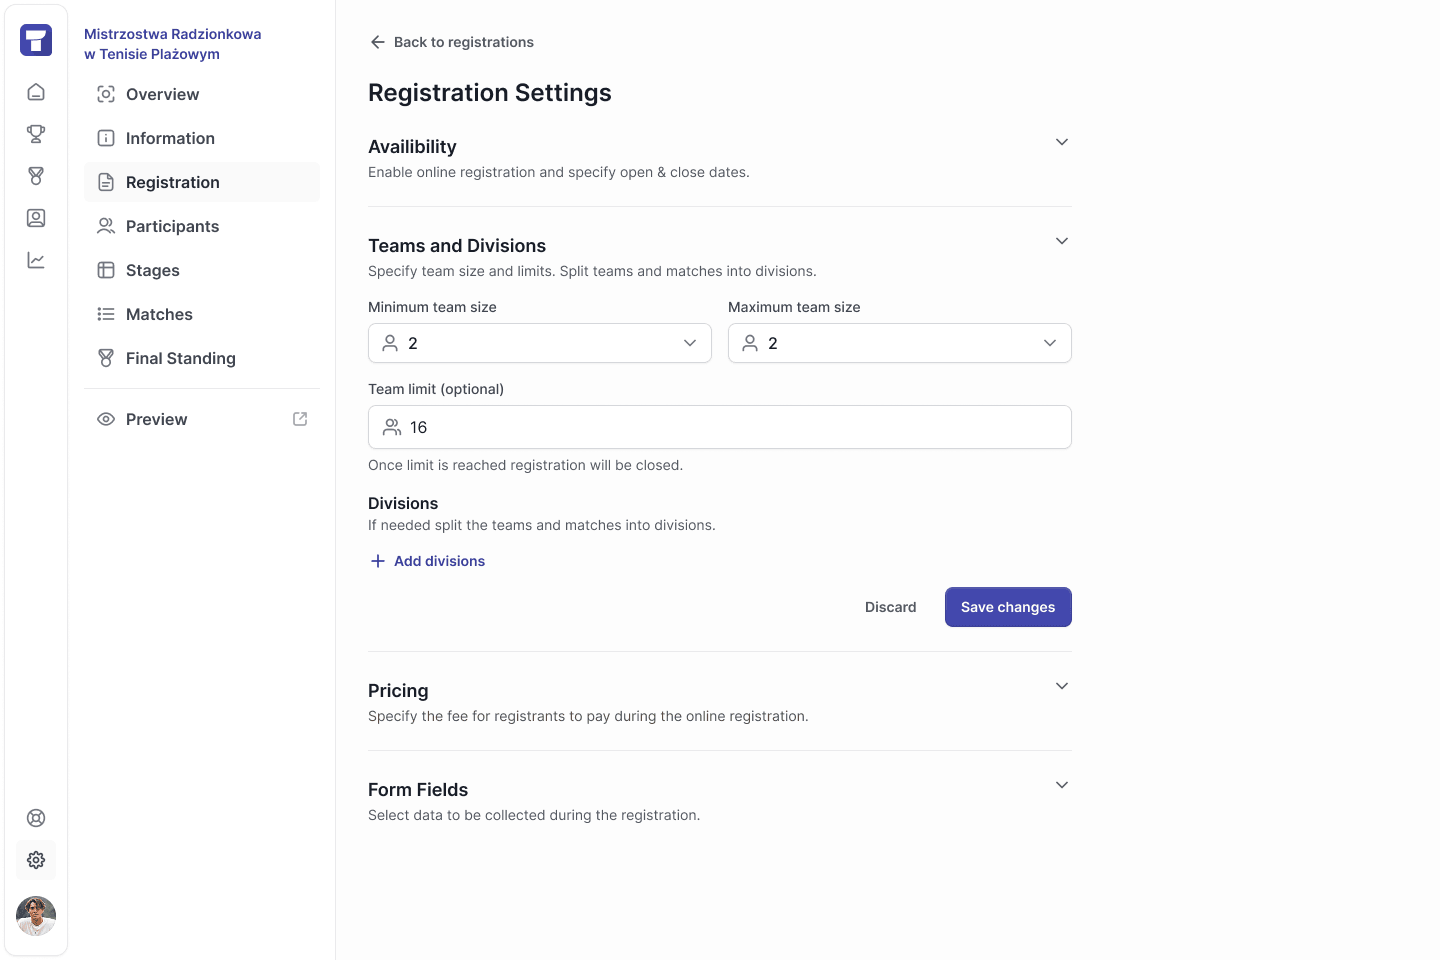
Task: Click the user avatar photo
Action: click(36, 916)
